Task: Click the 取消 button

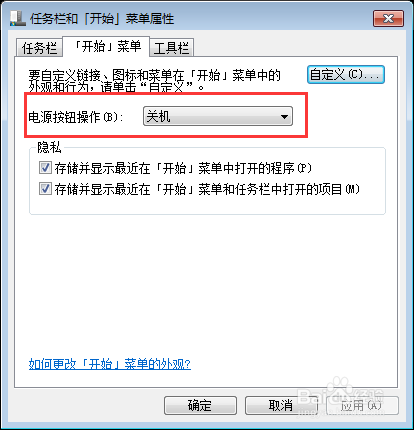Action: (281, 405)
